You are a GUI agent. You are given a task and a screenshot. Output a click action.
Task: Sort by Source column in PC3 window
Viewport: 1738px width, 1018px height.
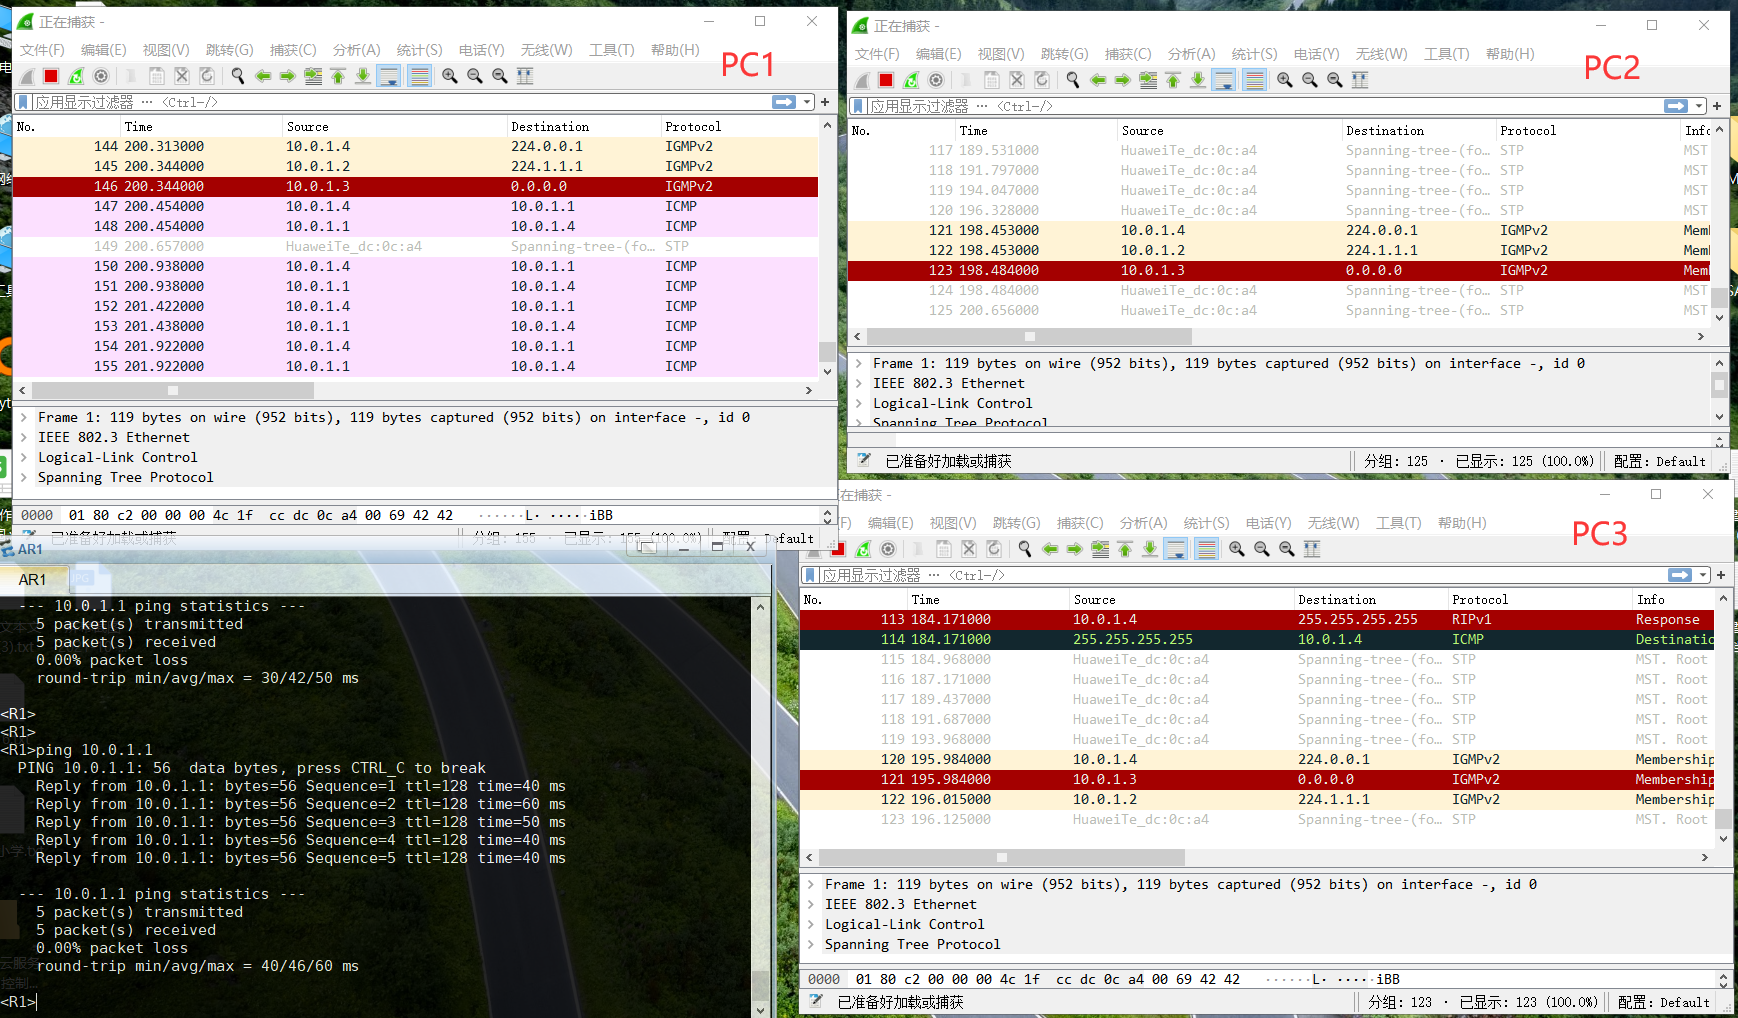pyautogui.click(x=1181, y=600)
